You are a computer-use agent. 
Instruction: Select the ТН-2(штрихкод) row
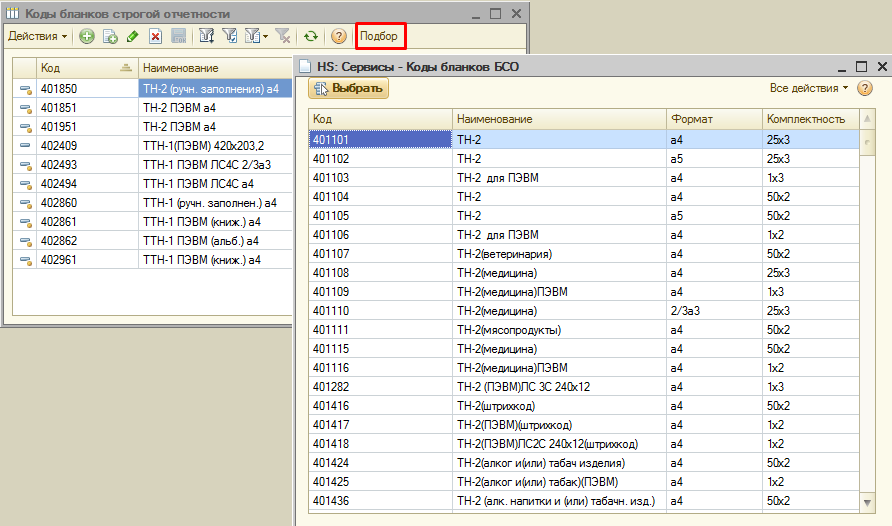click(x=584, y=405)
